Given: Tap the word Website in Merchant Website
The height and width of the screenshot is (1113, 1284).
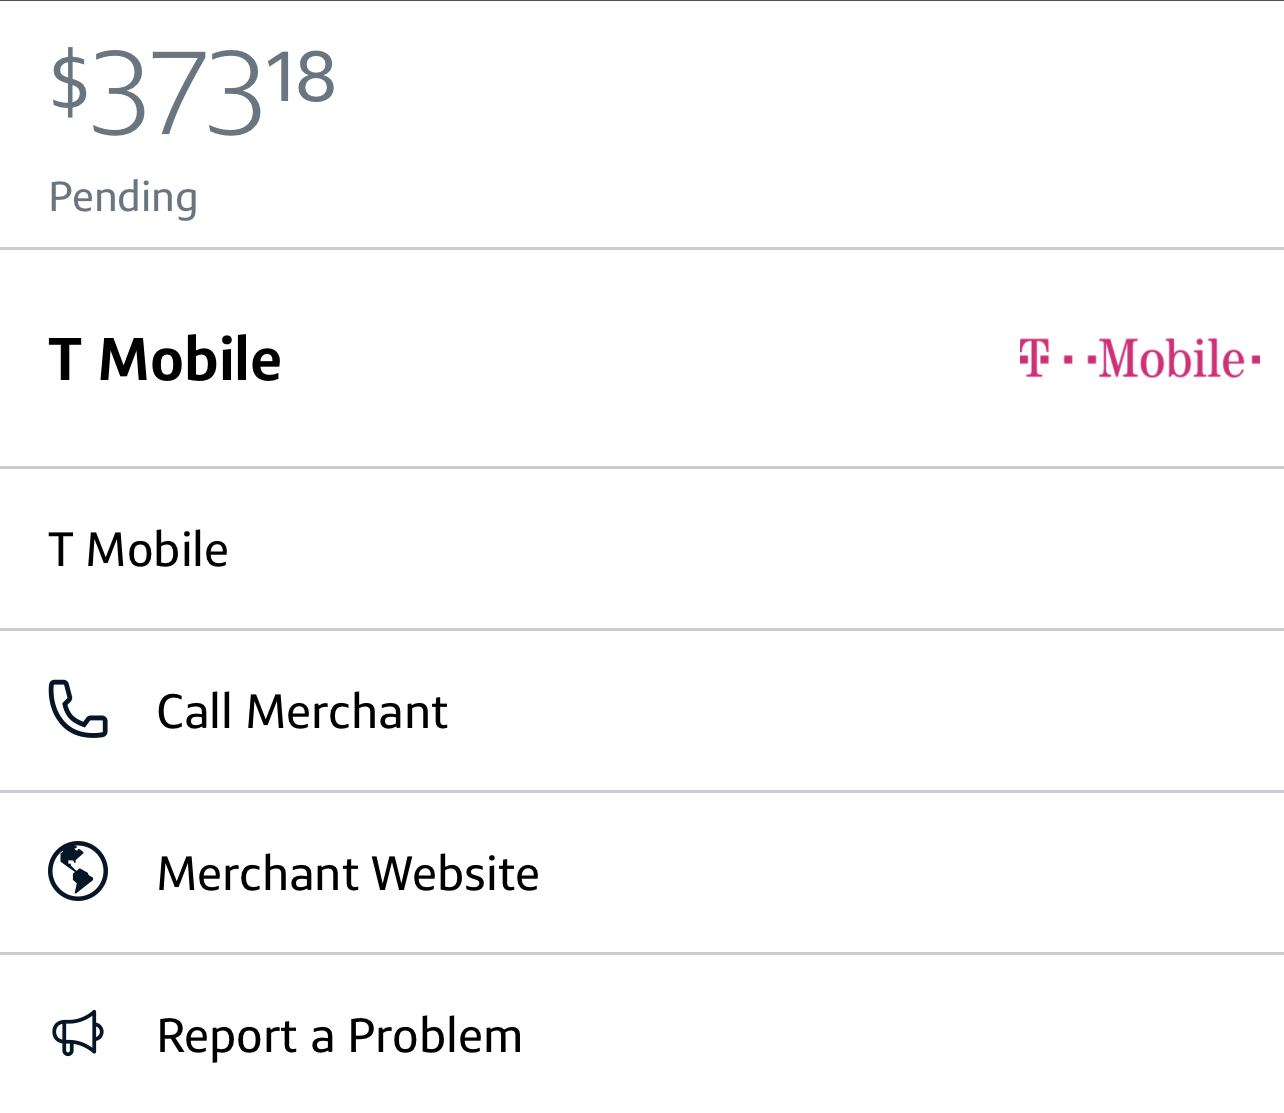Looking at the screenshot, I should coord(457,874).
